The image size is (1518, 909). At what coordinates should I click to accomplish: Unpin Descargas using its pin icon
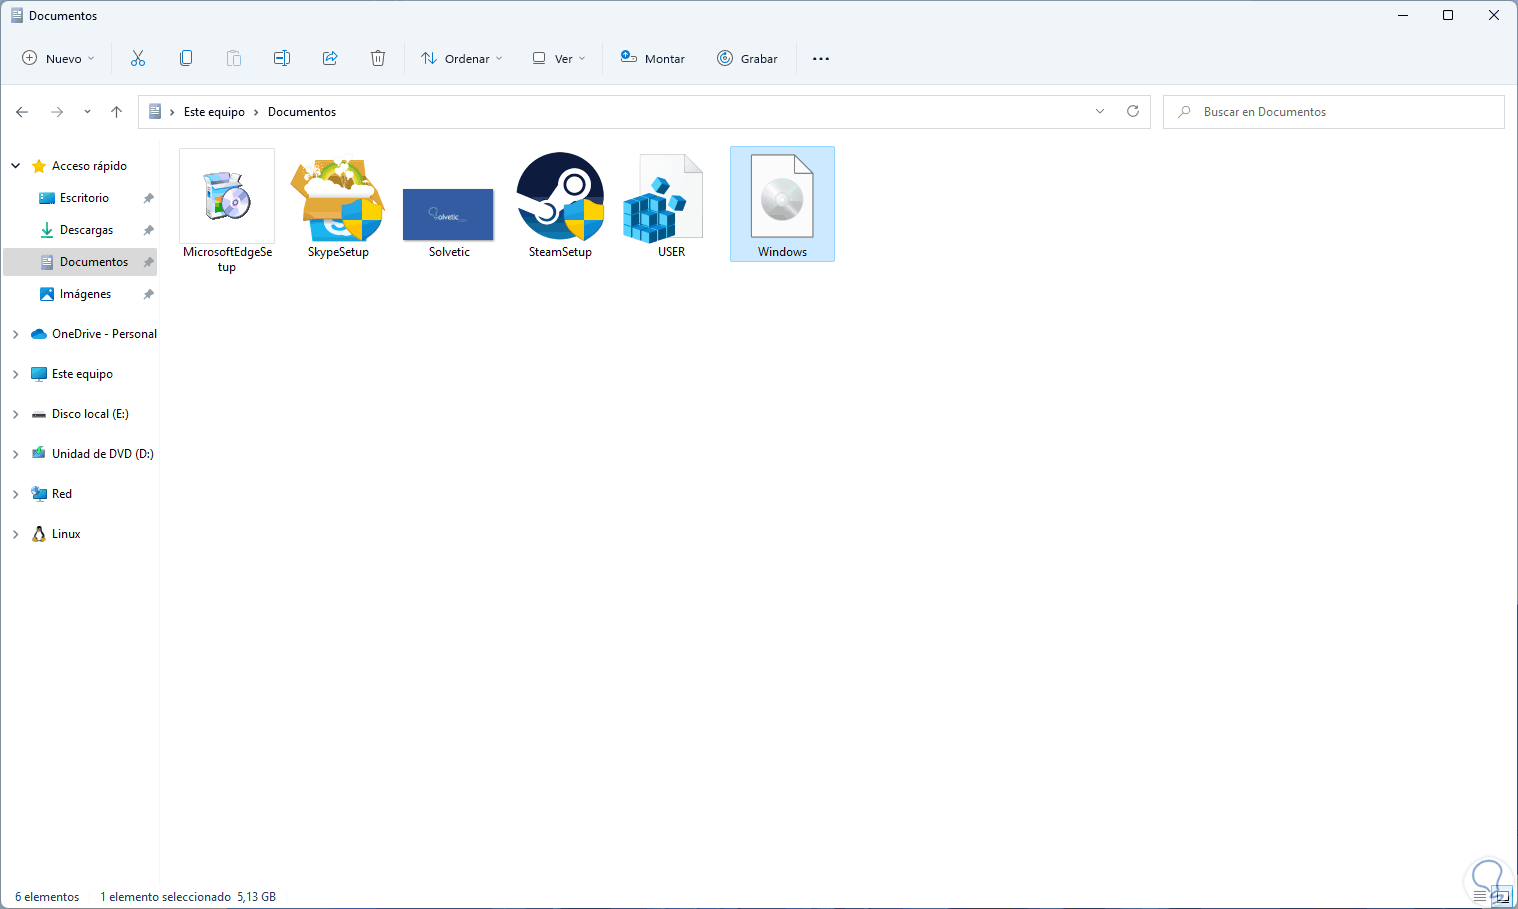(148, 230)
